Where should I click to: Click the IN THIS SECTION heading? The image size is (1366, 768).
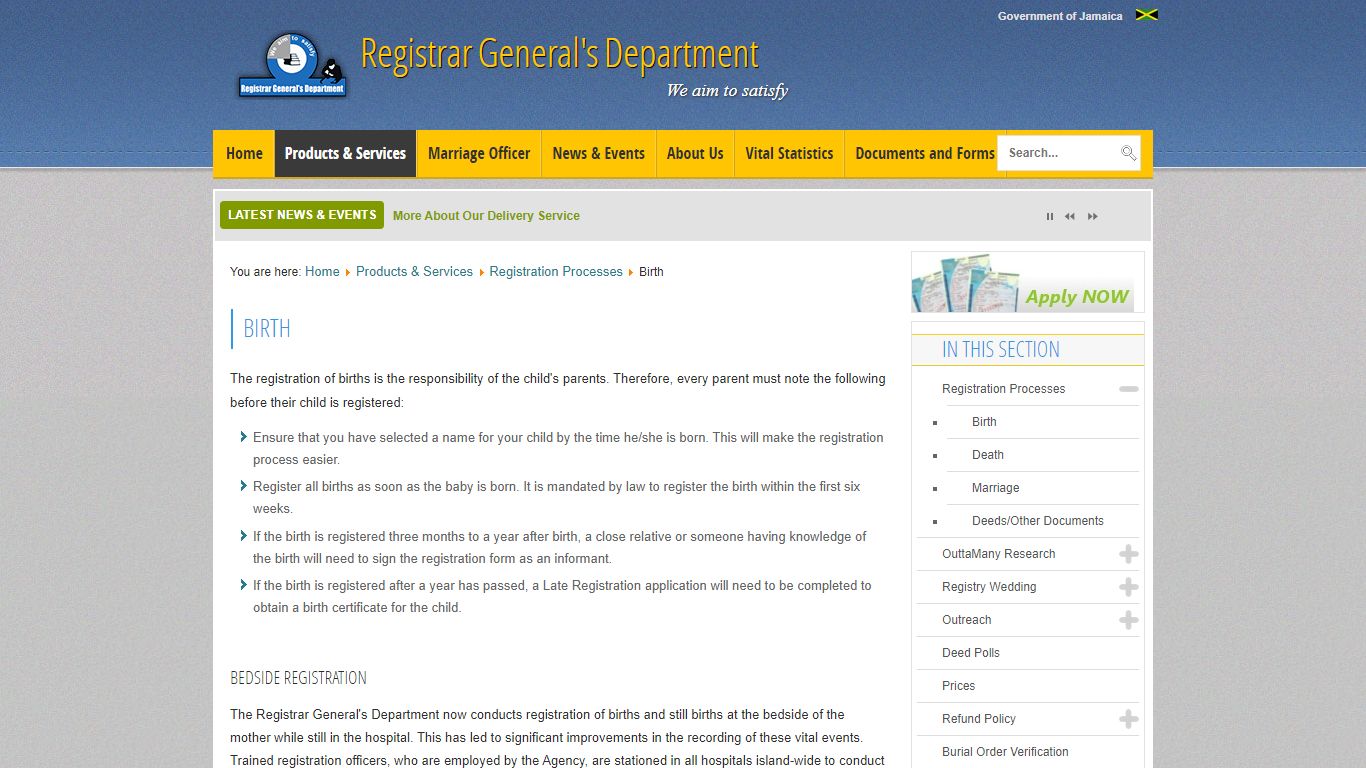click(x=1000, y=350)
